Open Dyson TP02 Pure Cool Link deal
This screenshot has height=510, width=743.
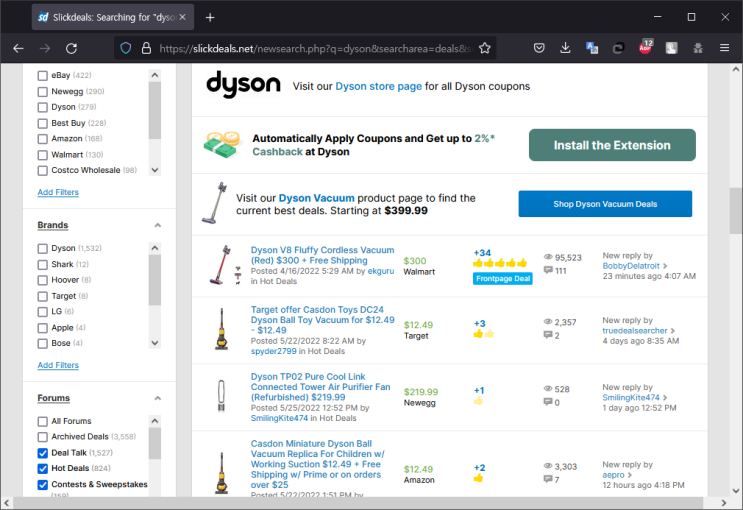coord(321,387)
